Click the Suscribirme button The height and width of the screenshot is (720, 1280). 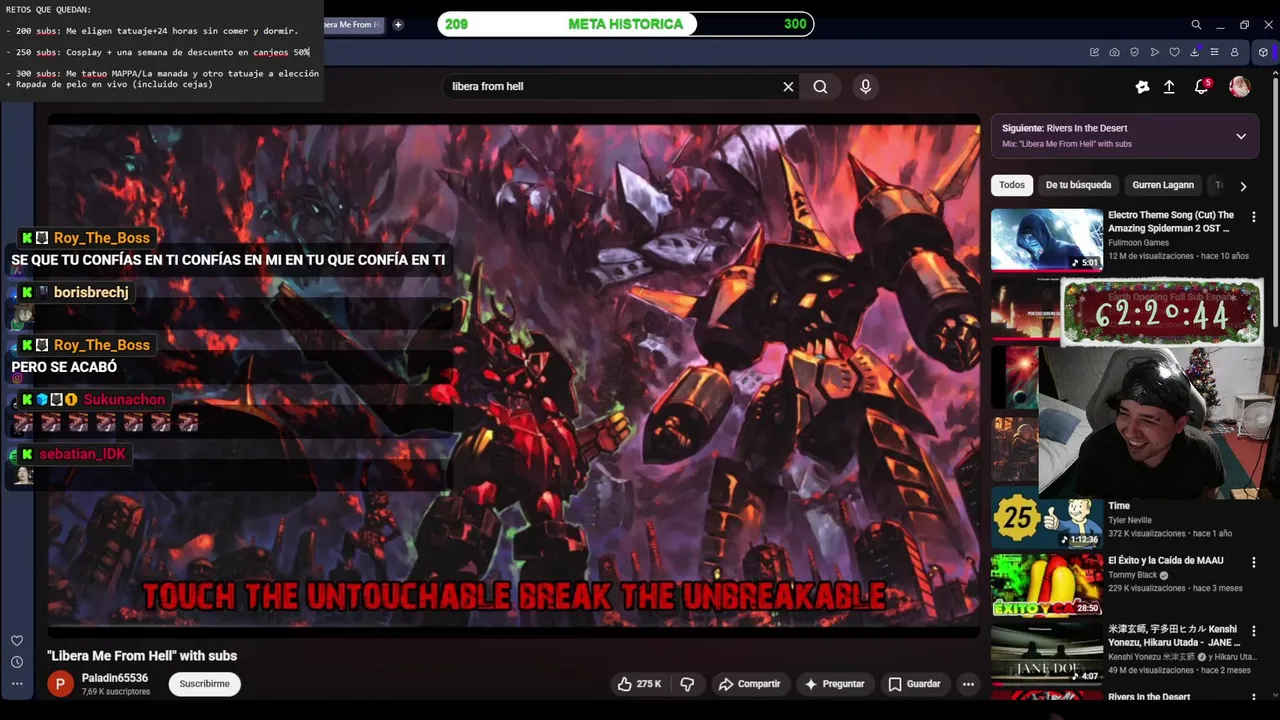click(x=204, y=684)
